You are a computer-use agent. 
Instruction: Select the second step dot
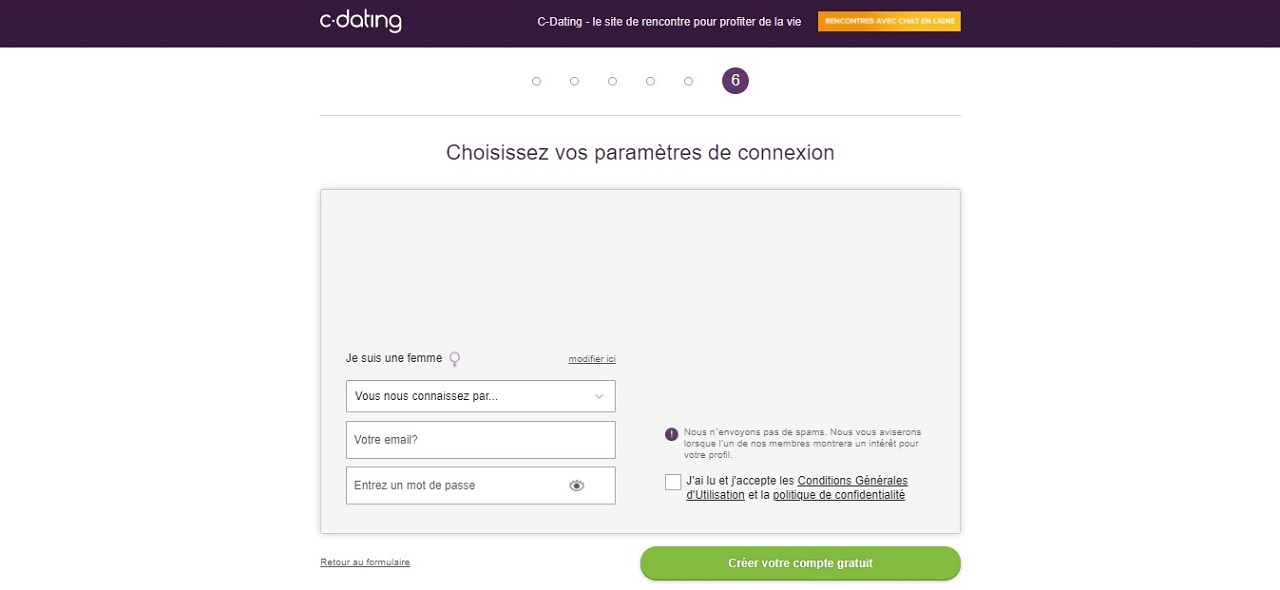574,81
